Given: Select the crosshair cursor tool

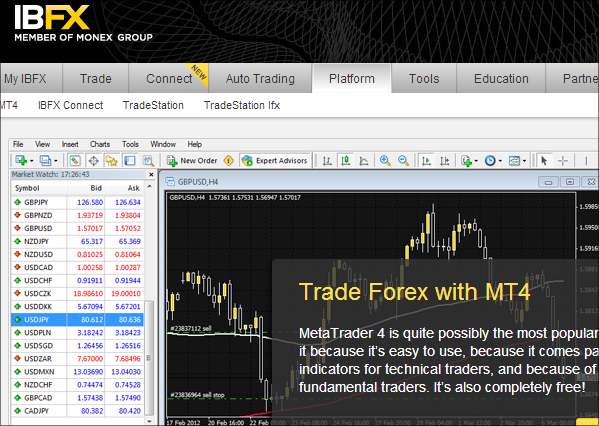Looking at the screenshot, I should pyautogui.click(x=563, y=161).
